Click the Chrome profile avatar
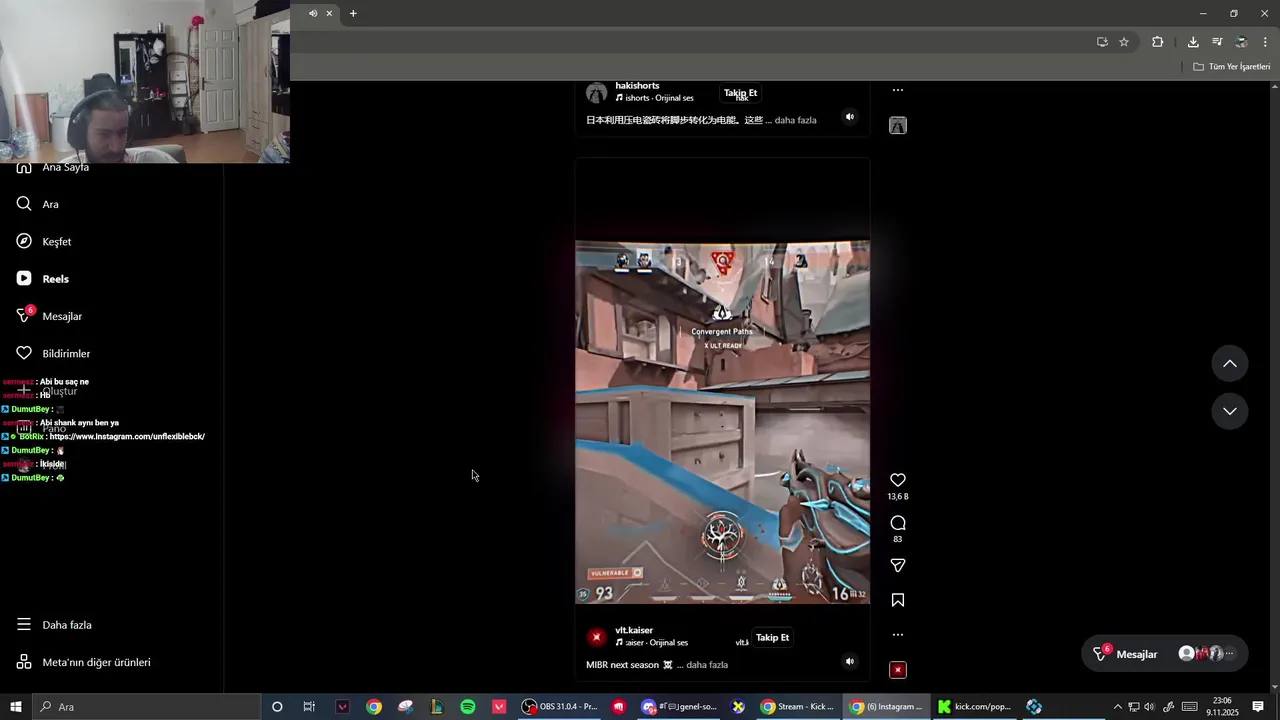Screen dimensions: 1280x720 (1241, 42)
